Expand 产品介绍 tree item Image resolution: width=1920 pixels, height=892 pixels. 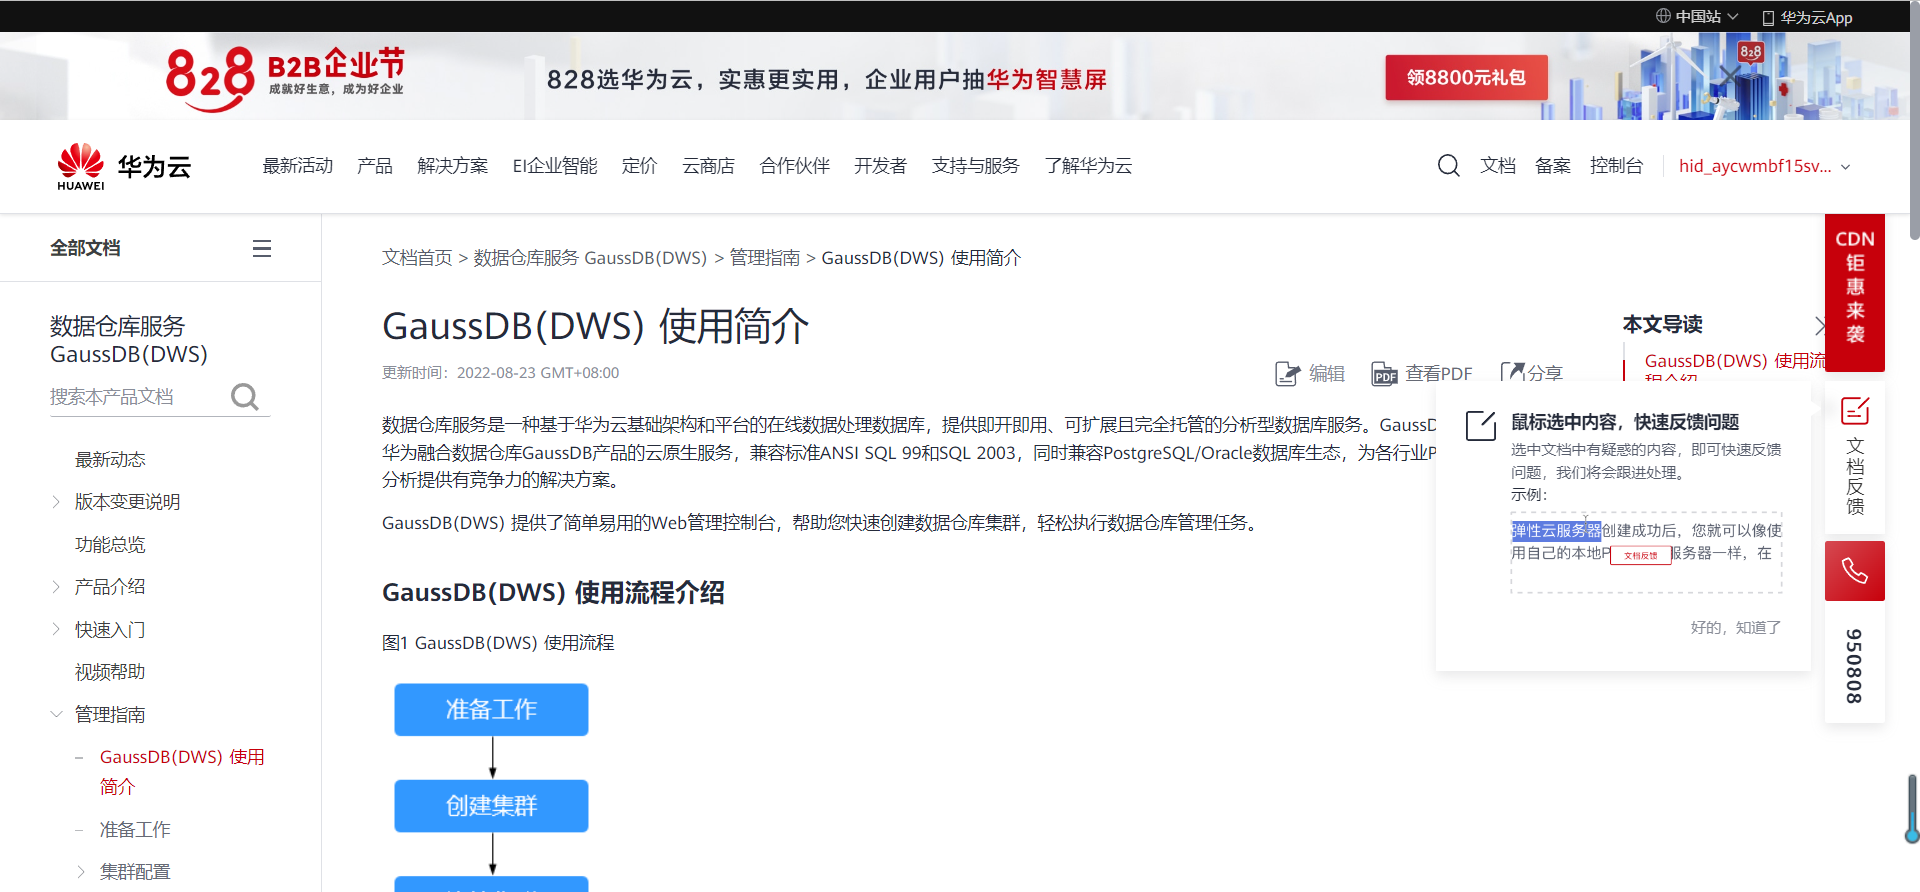click(x=56, y=587)
